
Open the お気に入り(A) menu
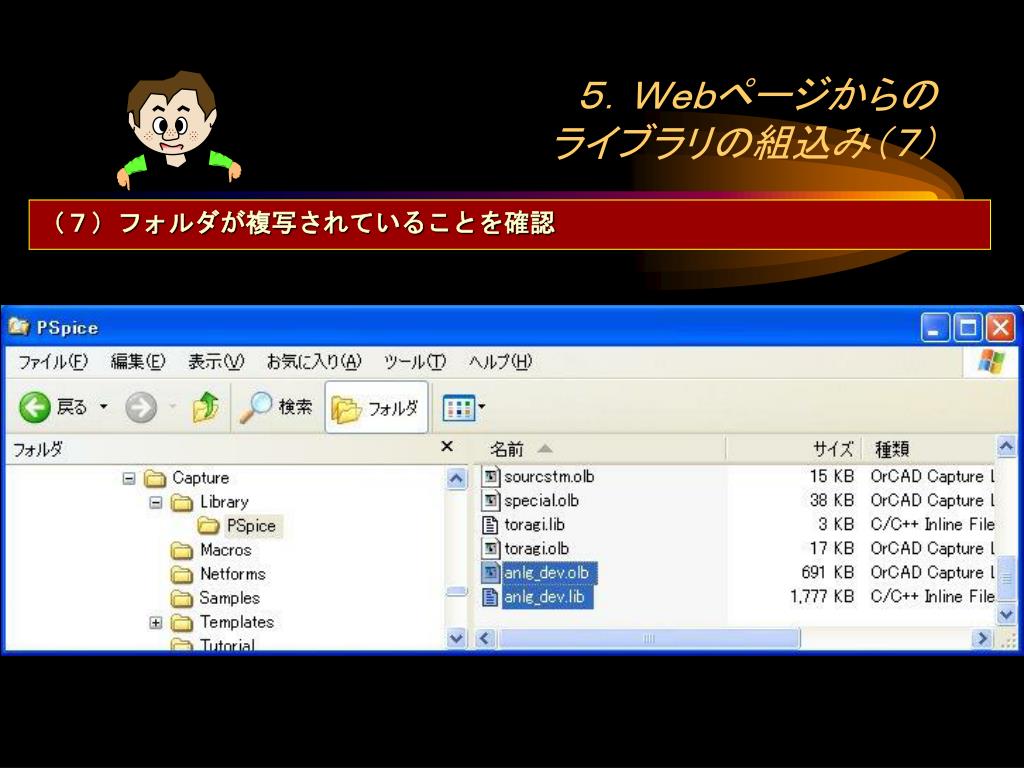coord(314,361)
